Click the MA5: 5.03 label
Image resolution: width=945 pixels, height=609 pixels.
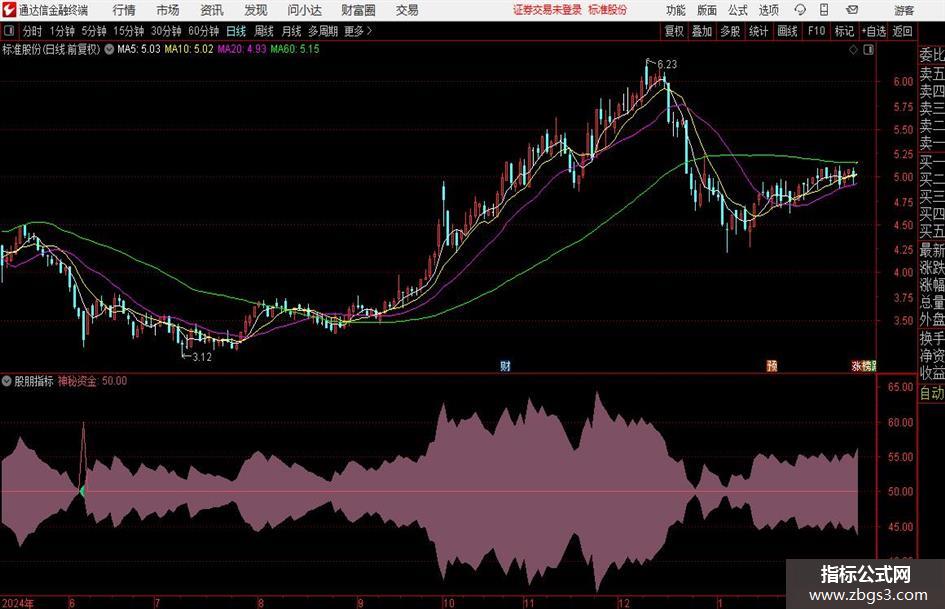(x=139, y=49)
